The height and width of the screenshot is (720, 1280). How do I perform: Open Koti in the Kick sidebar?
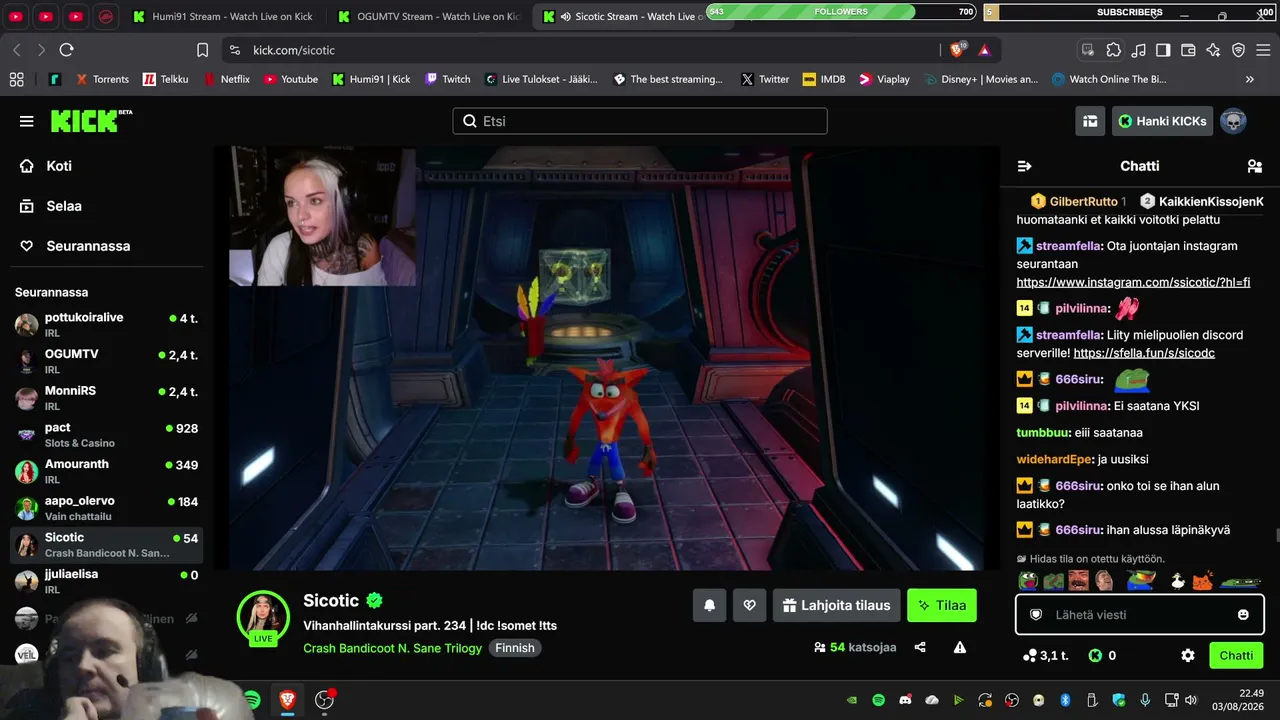coord(59,166)
